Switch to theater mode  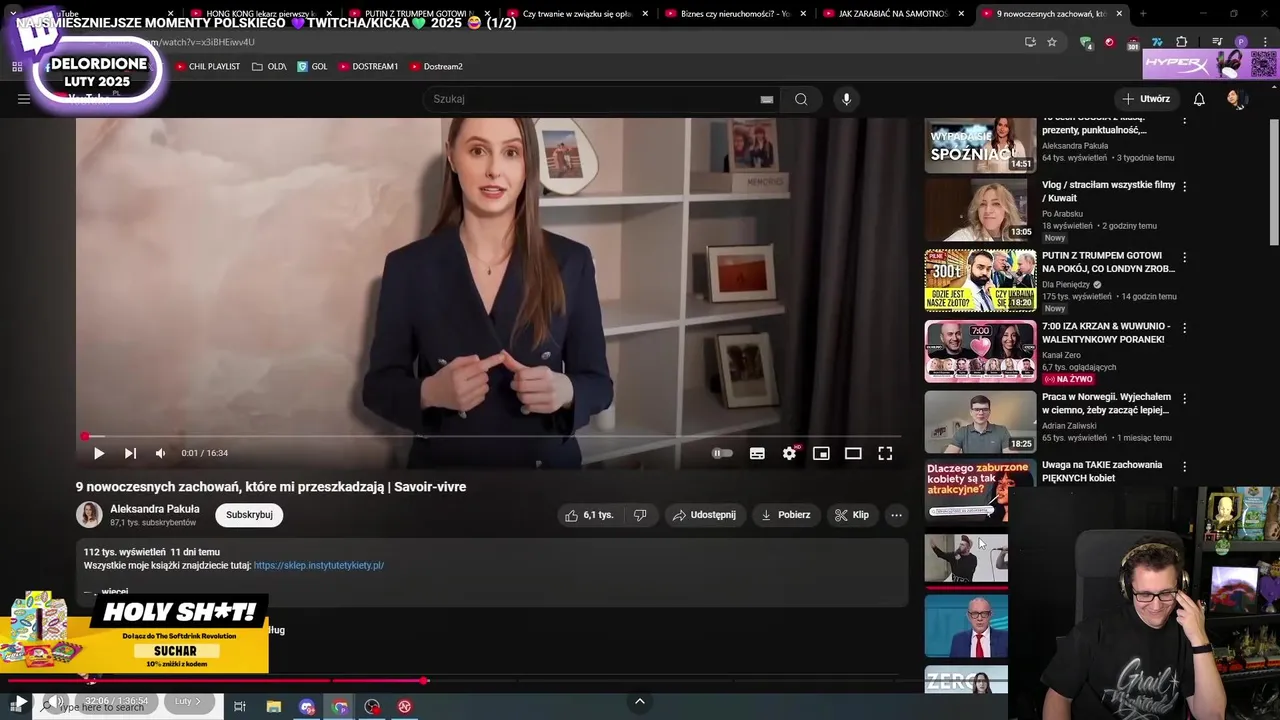click(x=853, y=453)
